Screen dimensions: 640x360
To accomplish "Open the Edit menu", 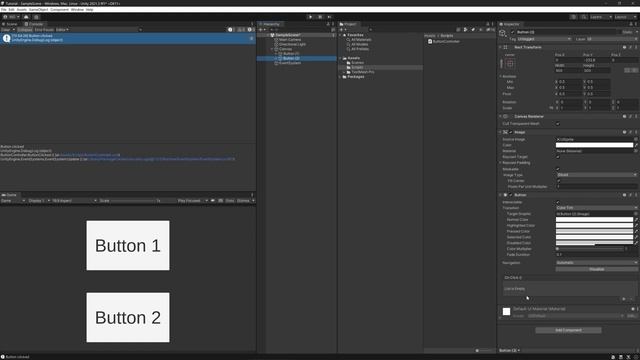I will pos(11,9).
